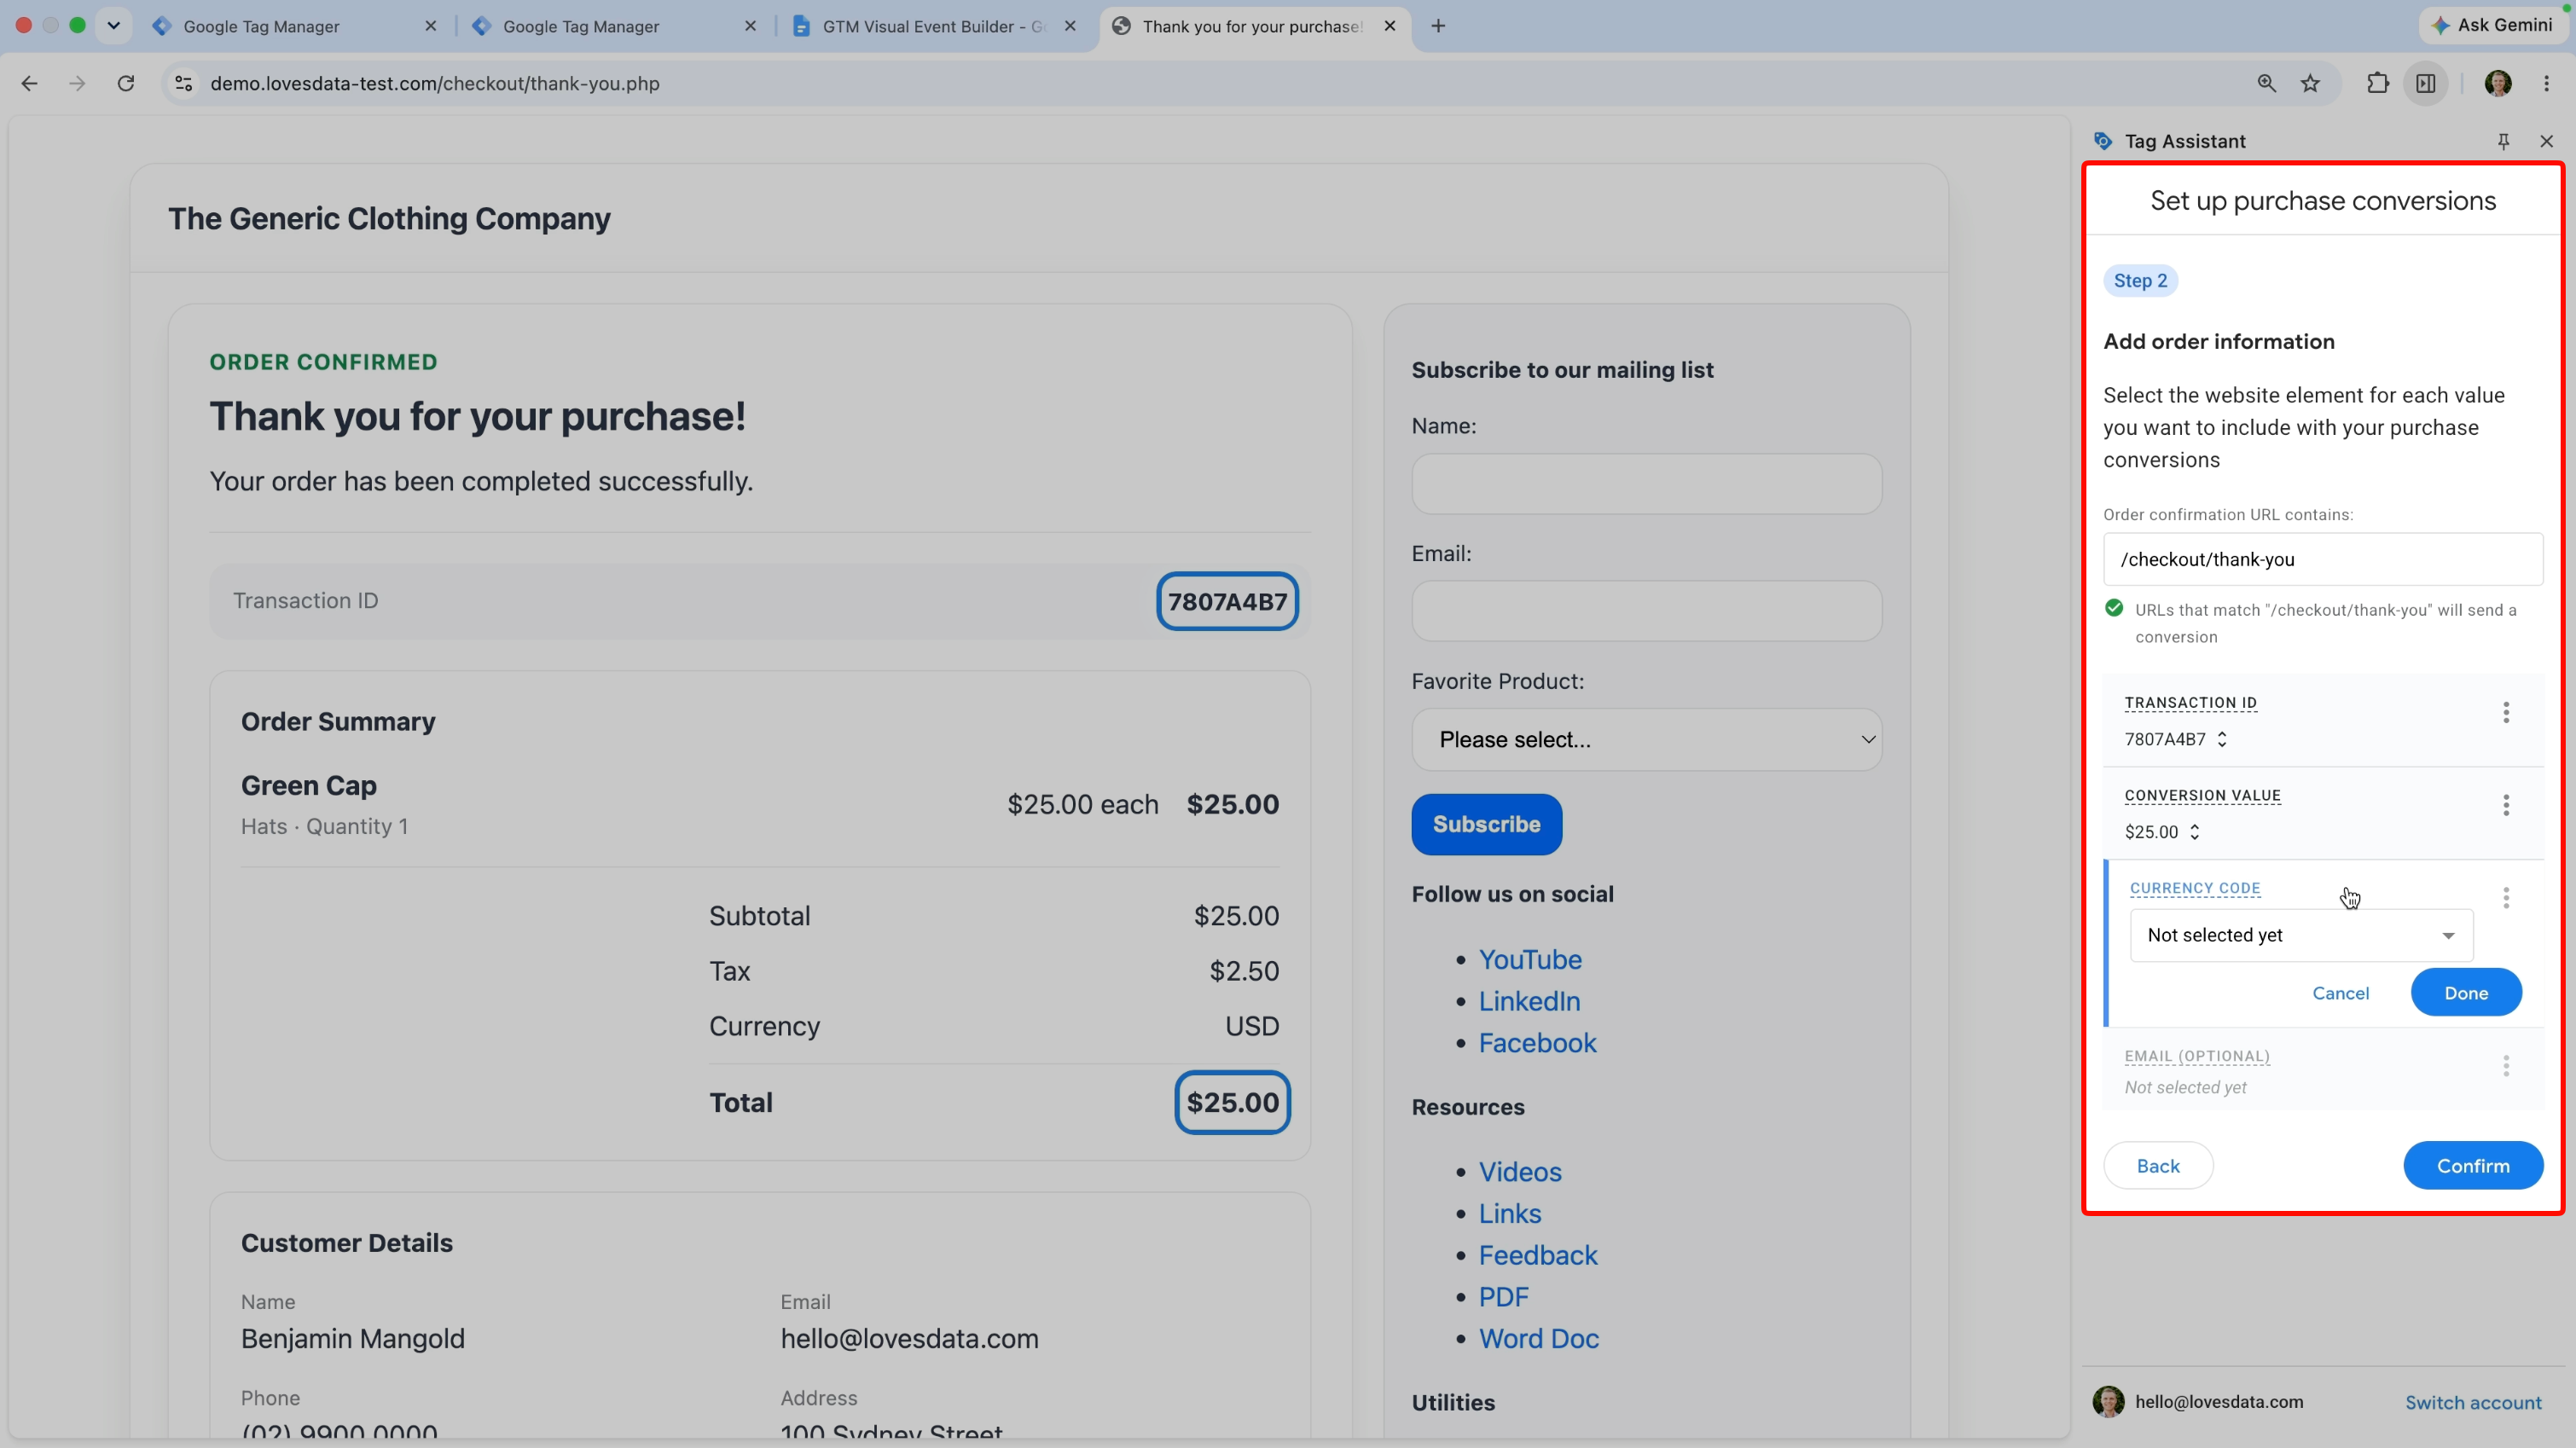Click the TRANSACTION ID label in Tag Assistant
This screenshot has height=1448, width=2576.
click(2190, 703)
